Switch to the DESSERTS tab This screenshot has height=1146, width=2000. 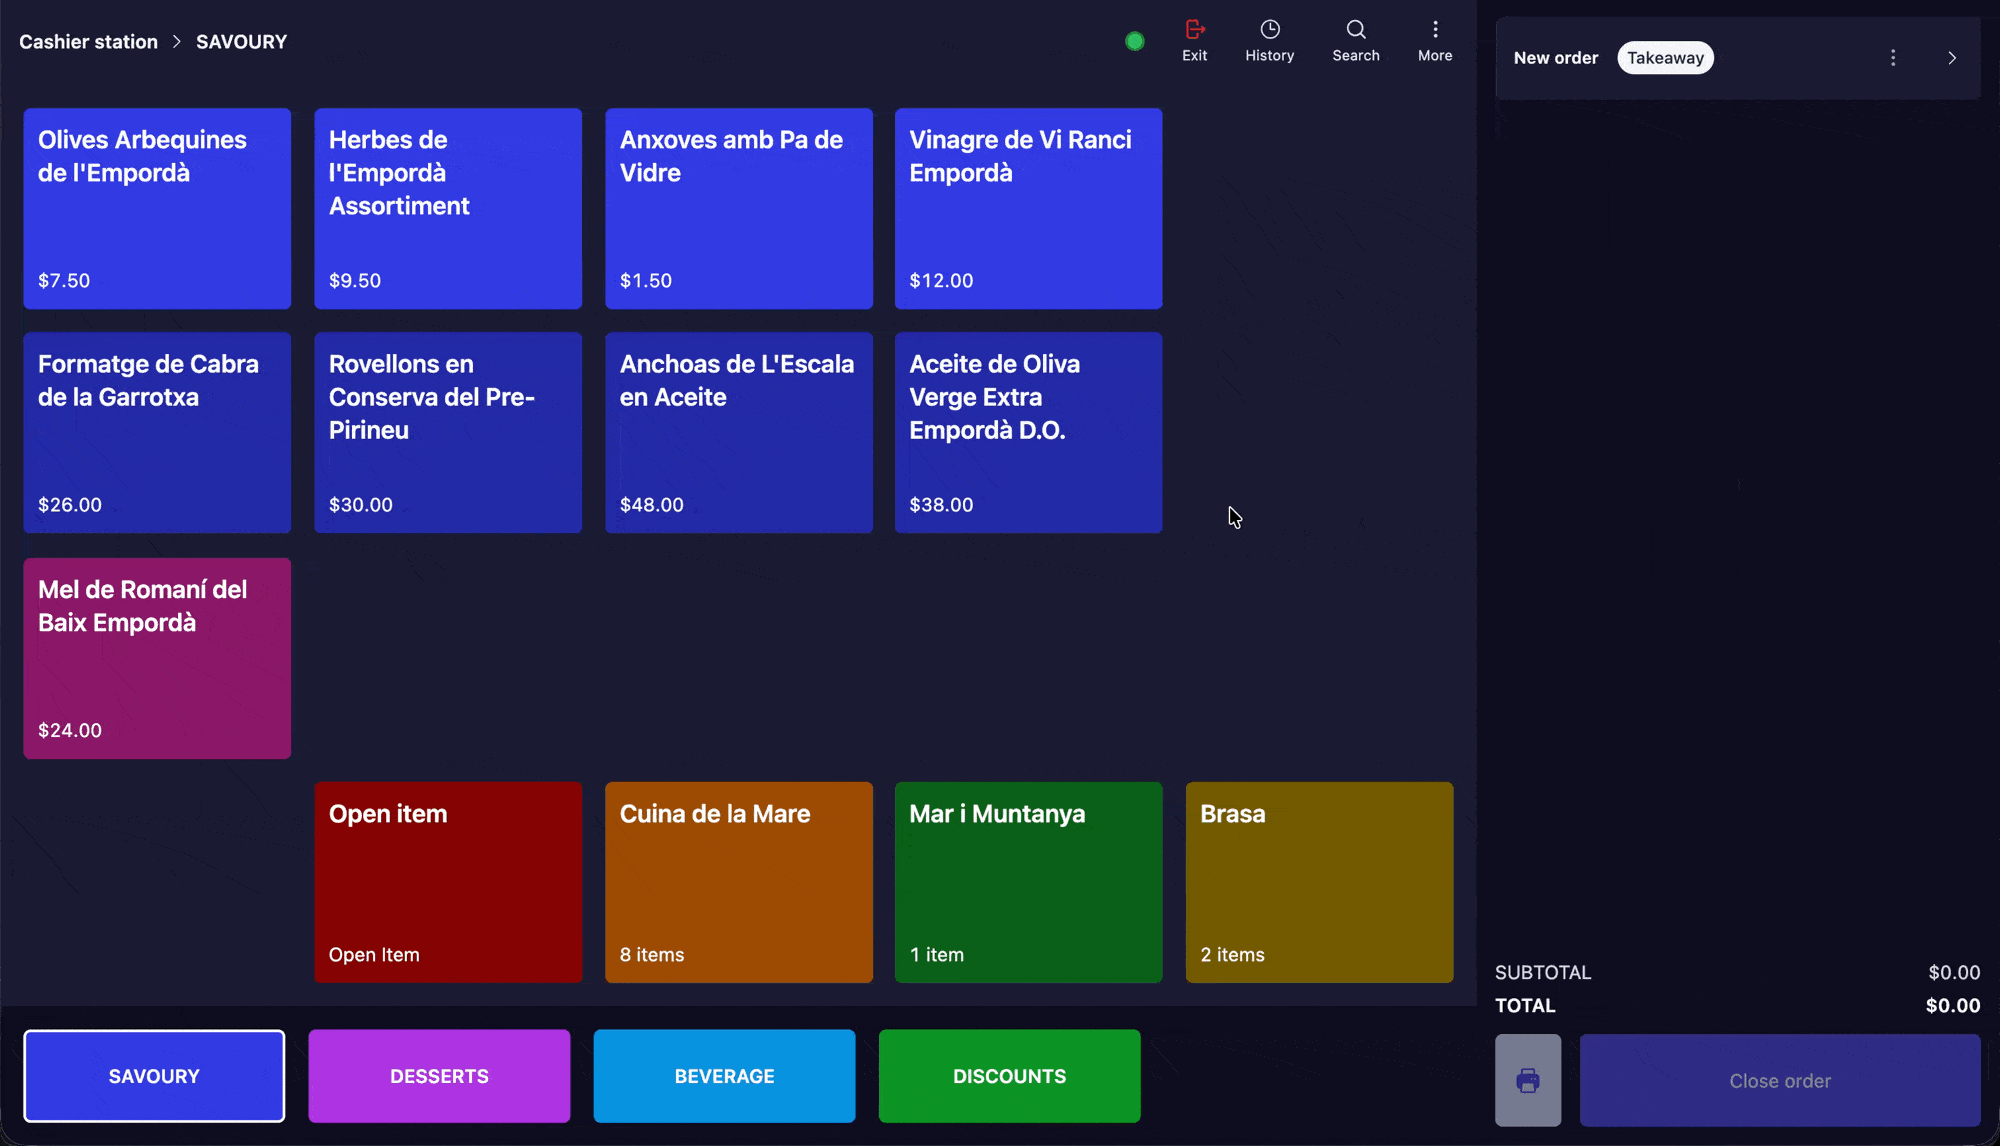point(439,1076)
